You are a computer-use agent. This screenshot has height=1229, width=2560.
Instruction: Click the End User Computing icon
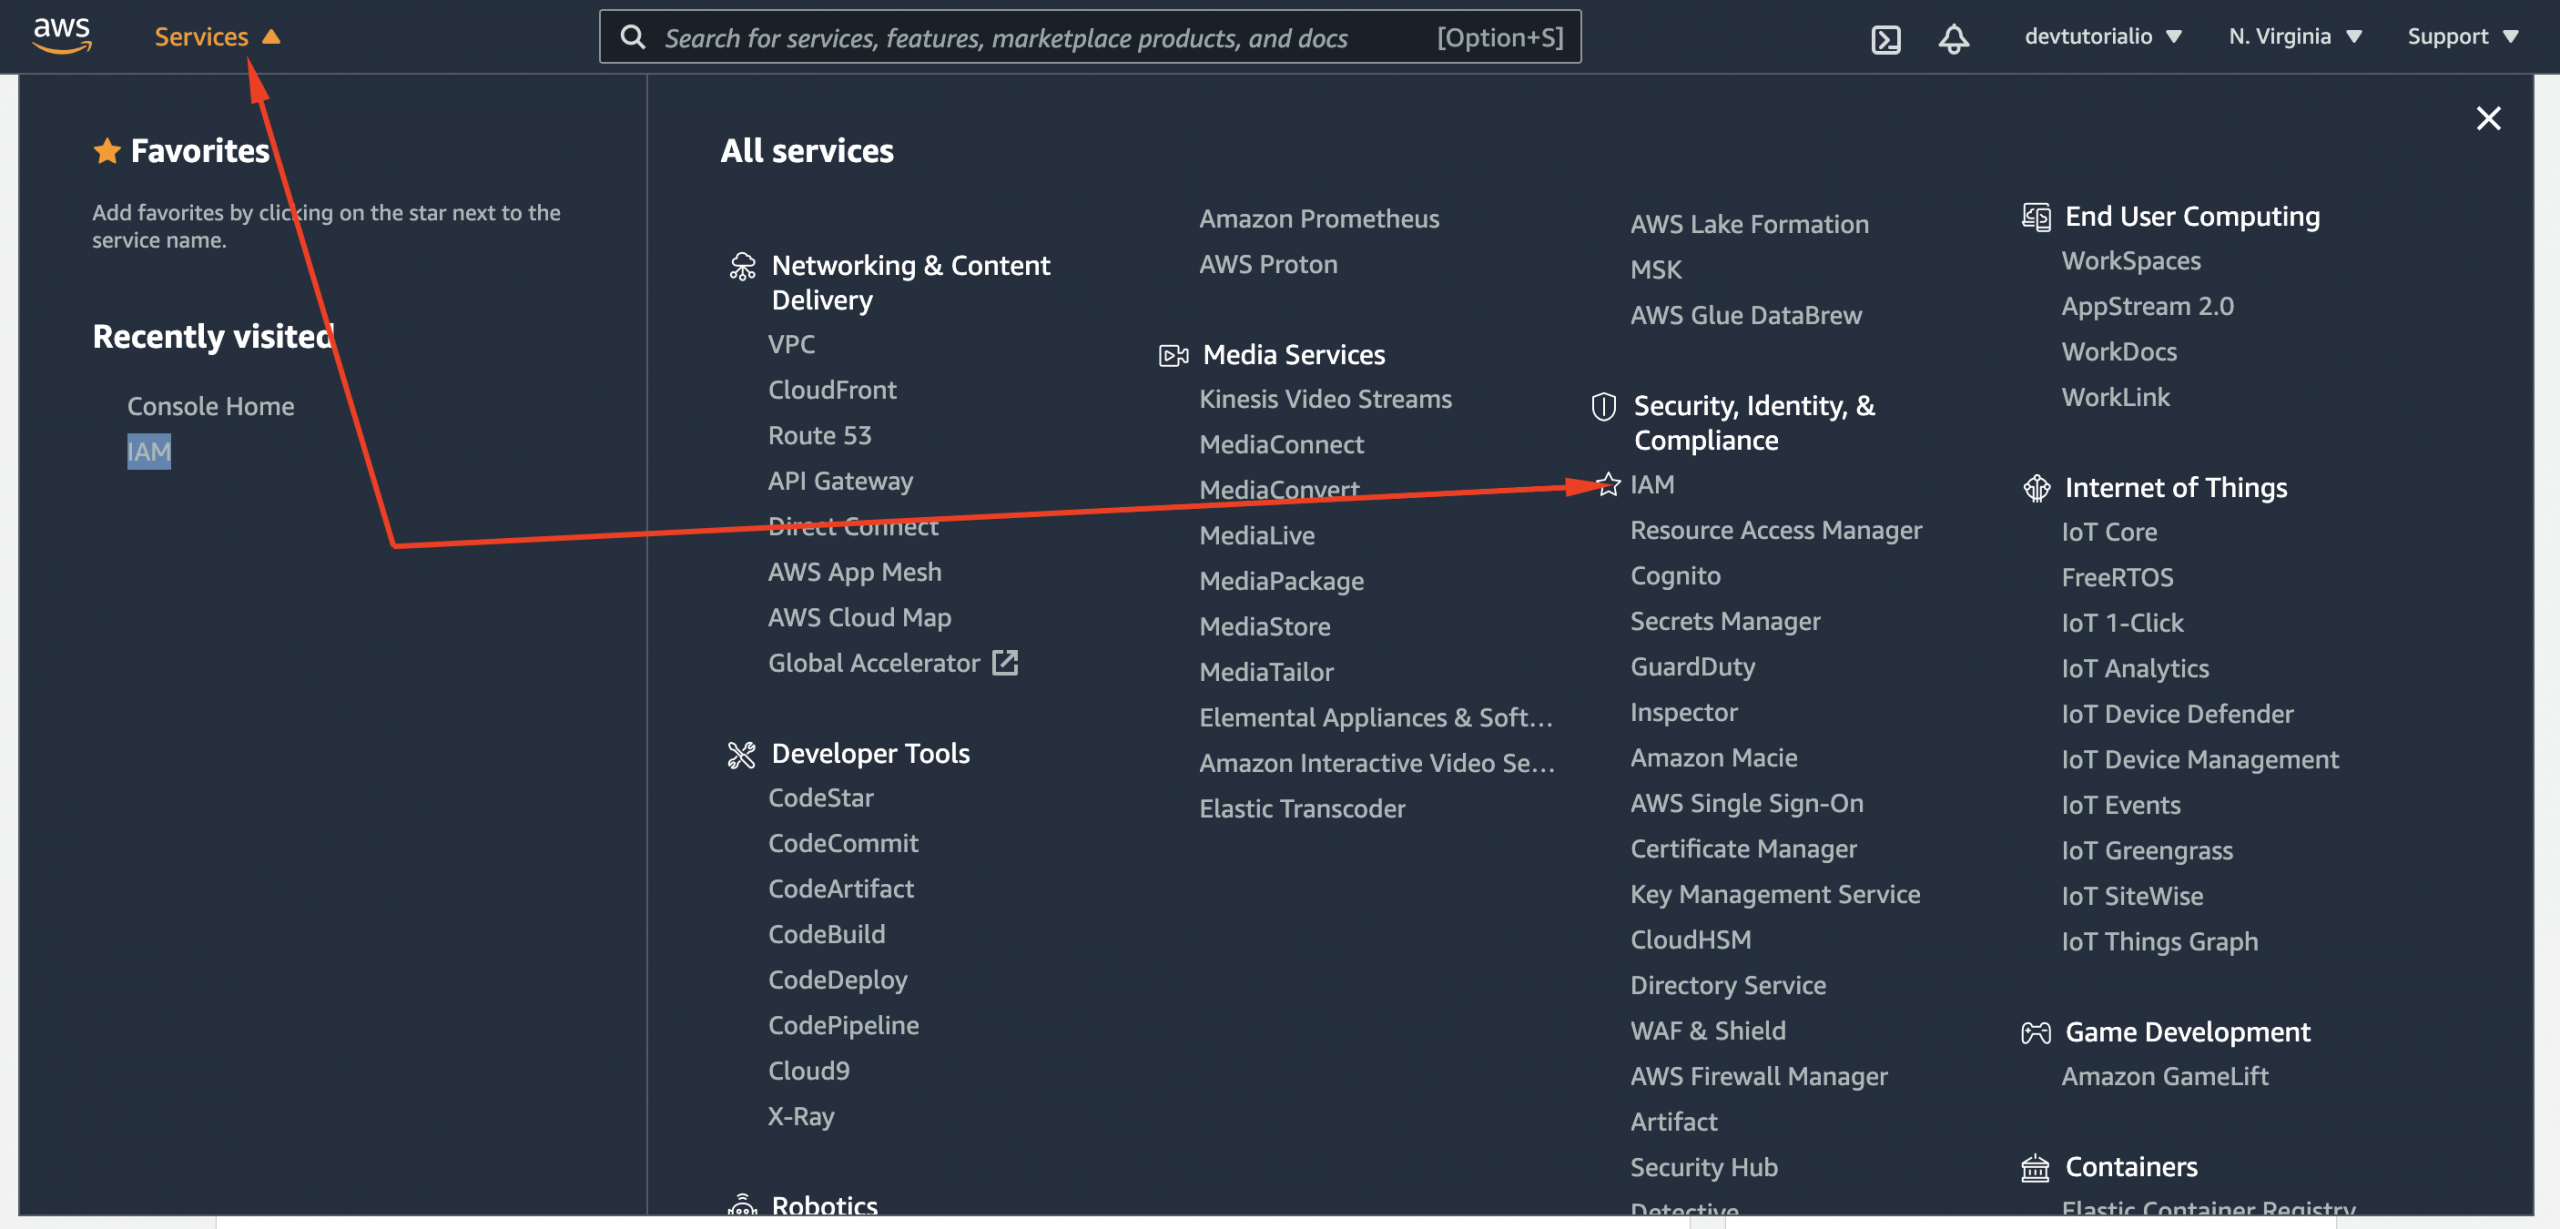(2036, 216)
